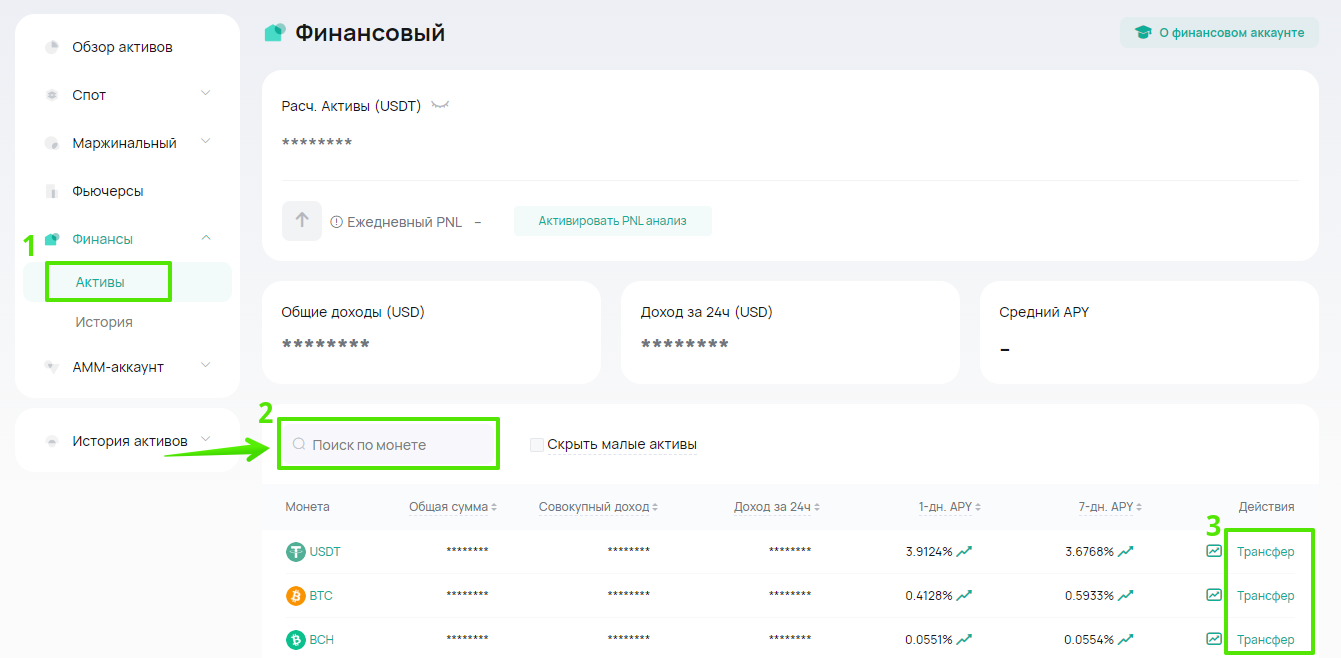Enable the Скрыть малые активы checkbox
Screen dimensions: 1341x658
(x=537, y=445)
